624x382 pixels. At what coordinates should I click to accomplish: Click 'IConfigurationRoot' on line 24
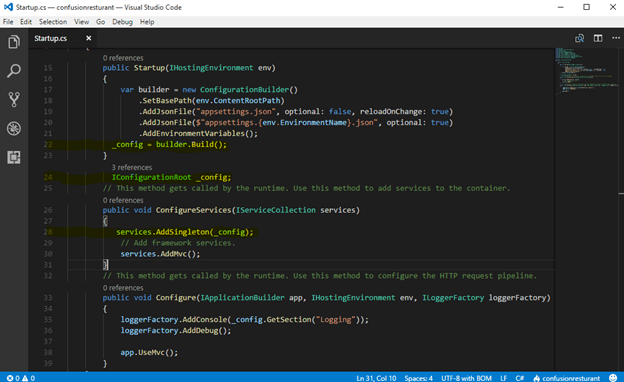tap(151, 177)
